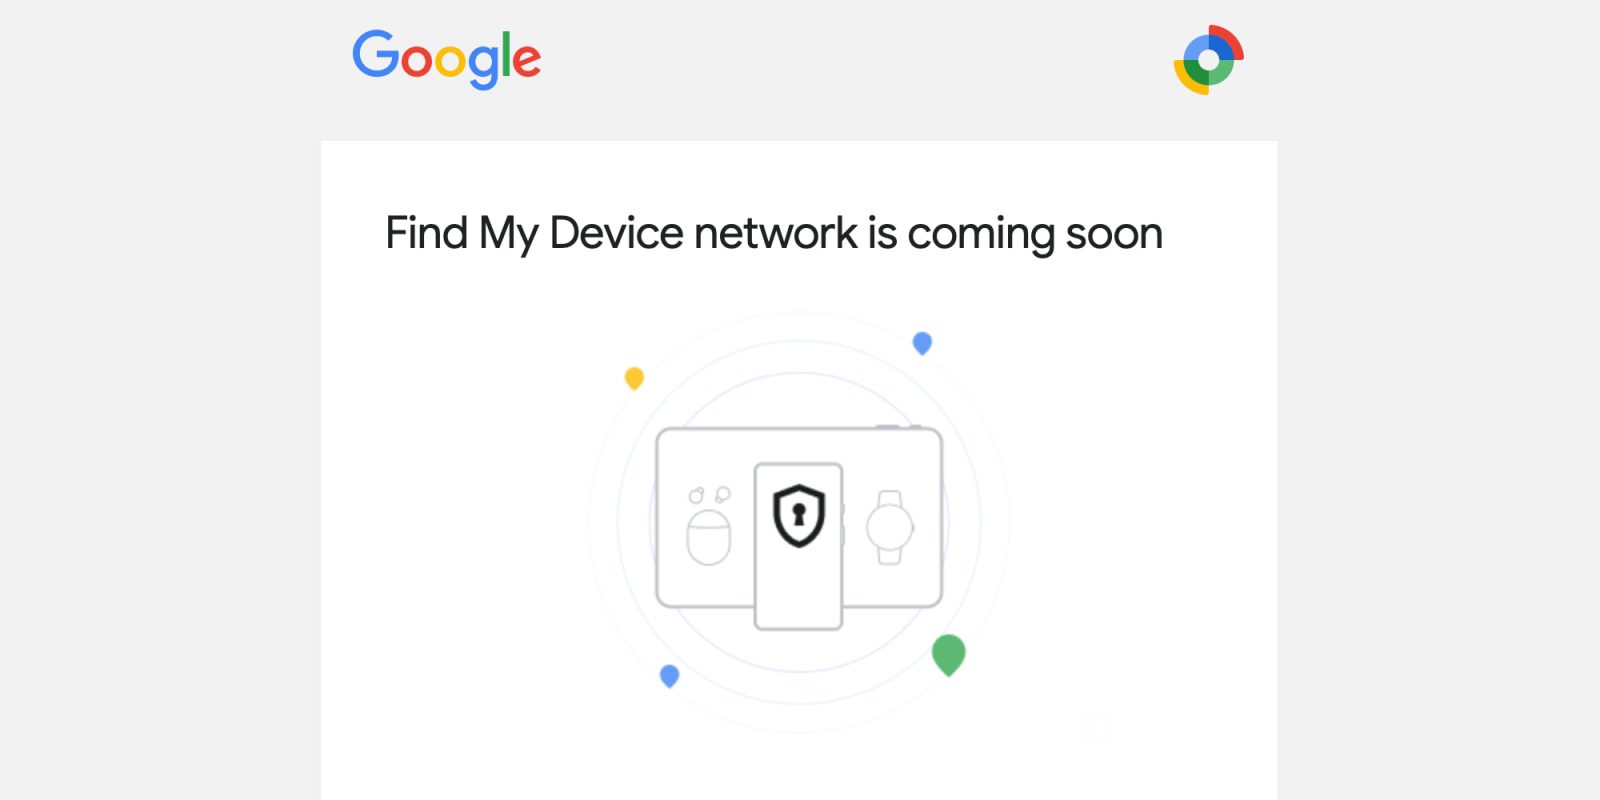Click the yellow letter o in Google logo
The height and width of the screenshot is (800, 1600).
coord(450,61)
